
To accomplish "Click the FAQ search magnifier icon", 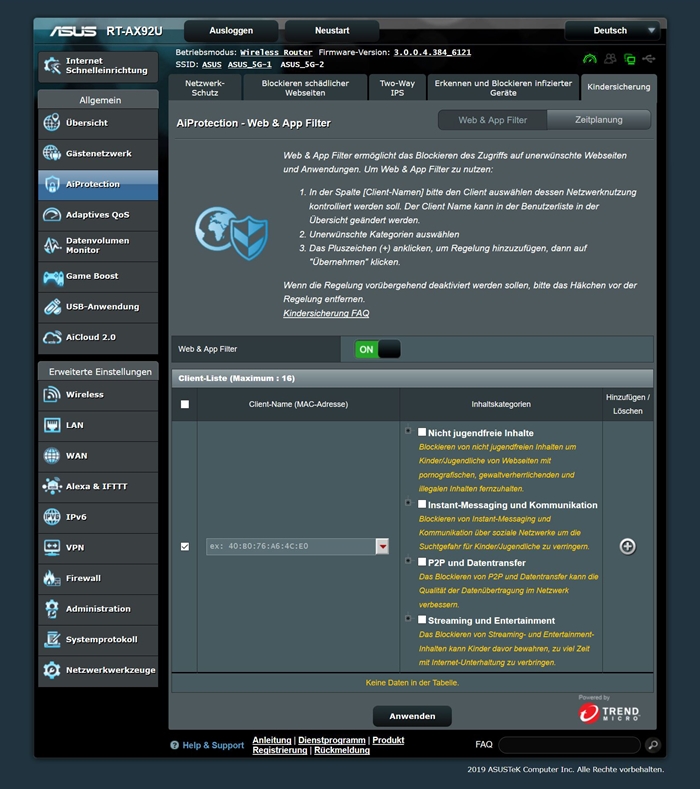I will coord(653,745).
